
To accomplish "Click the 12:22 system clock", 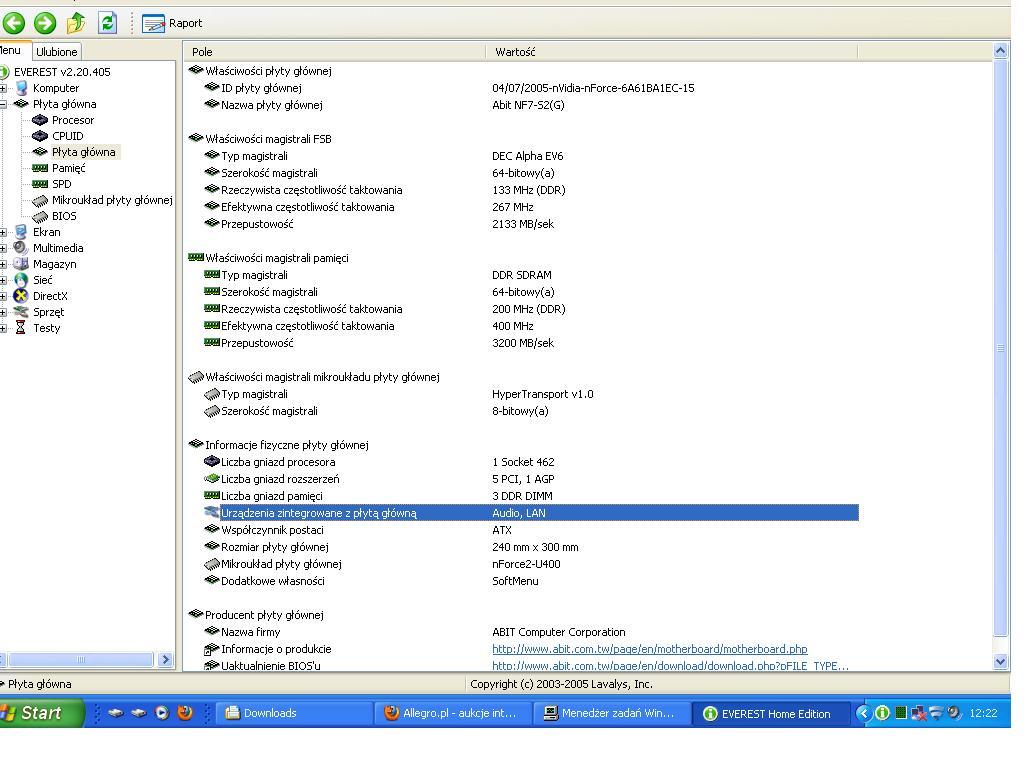I will coord(984,714).
